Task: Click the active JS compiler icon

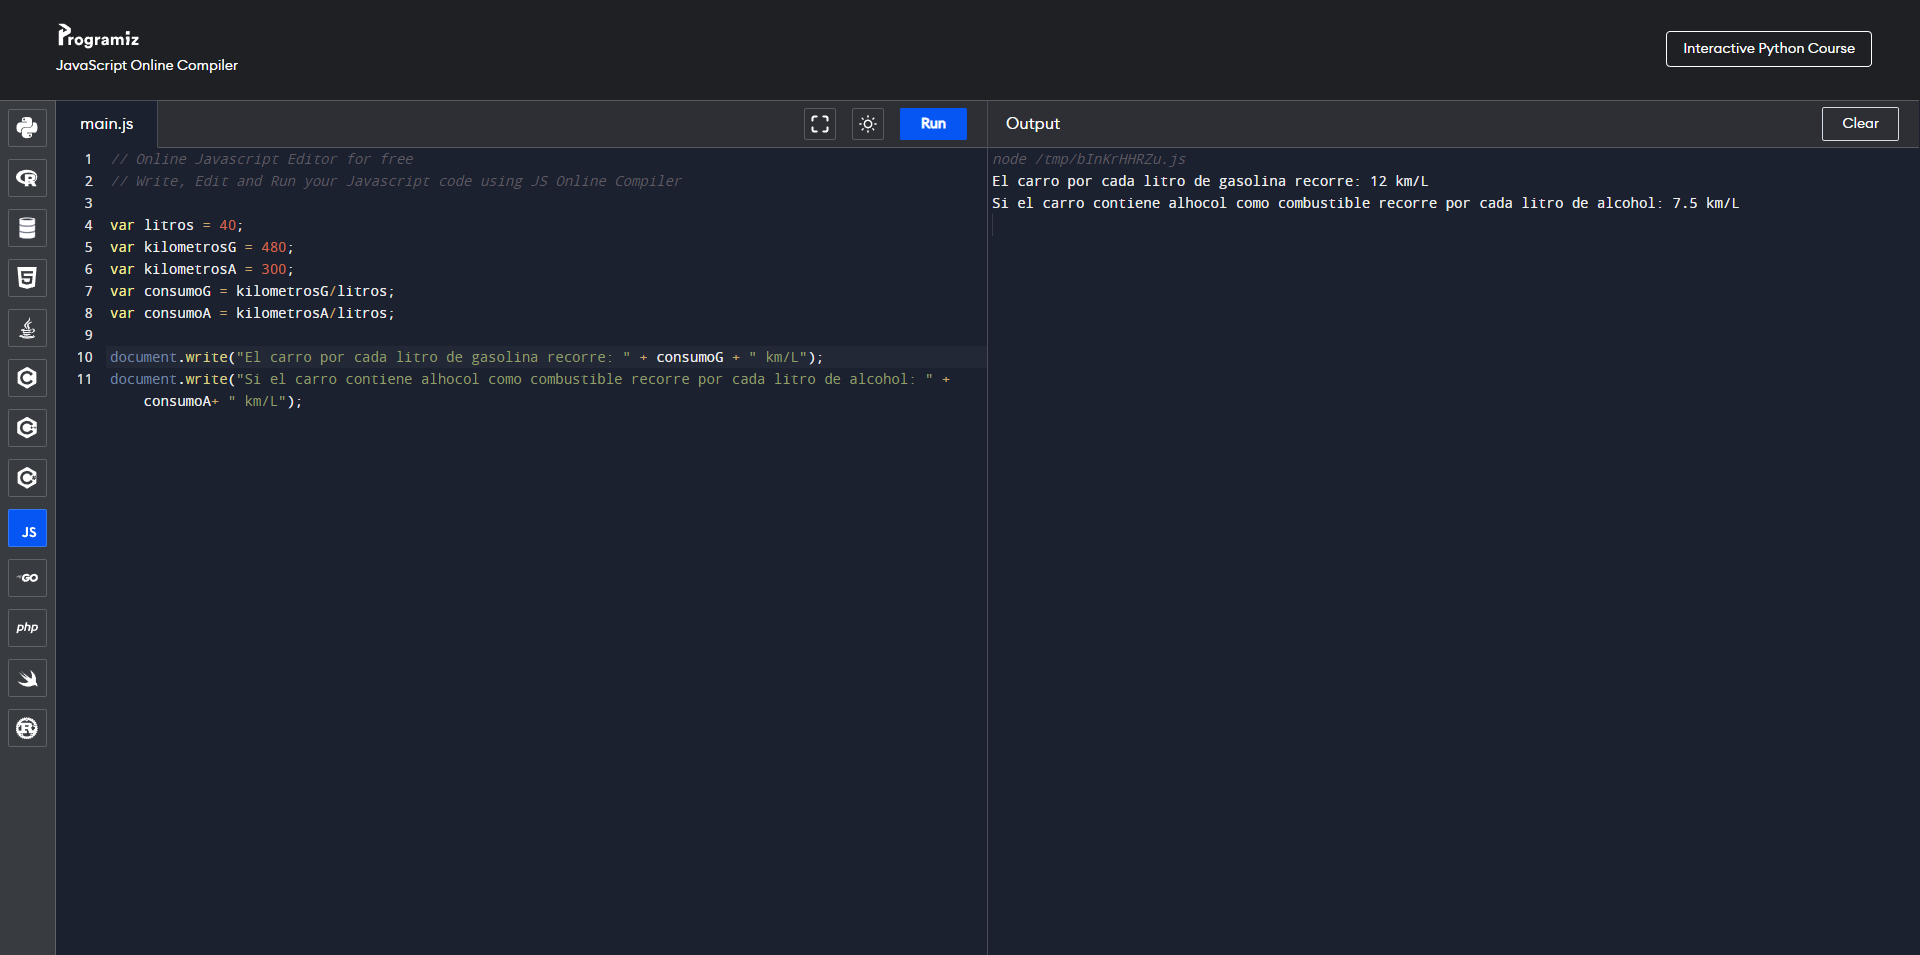Action: [27, 528]
